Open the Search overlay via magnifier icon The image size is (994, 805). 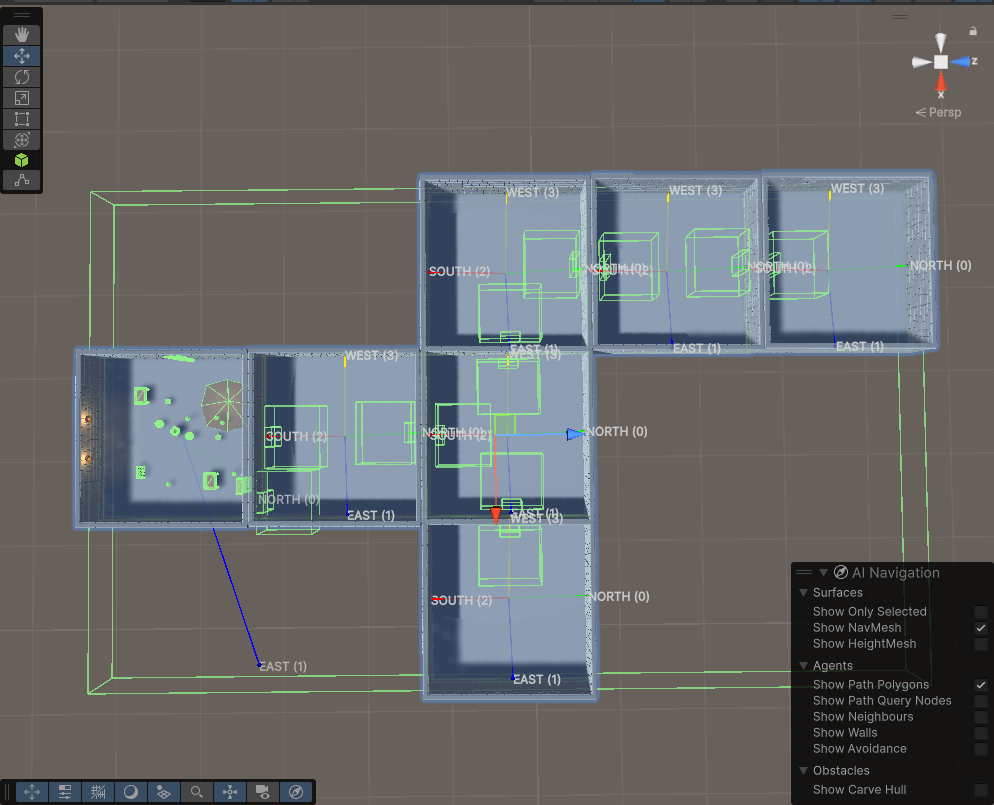197,792
